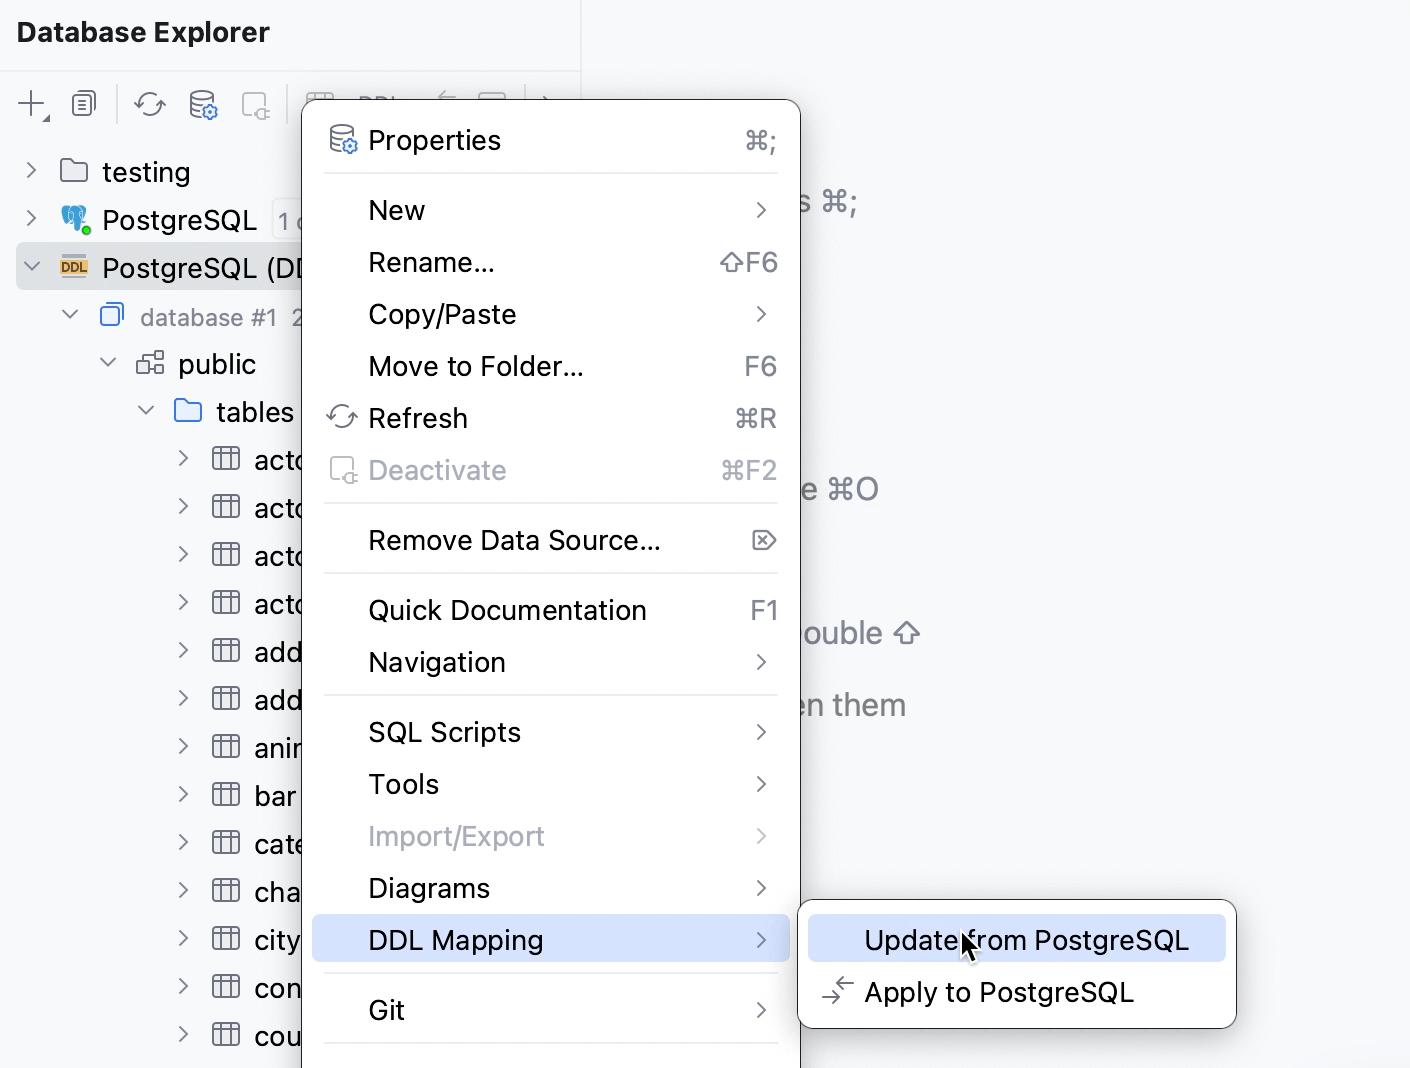Click the Duplicate Data Source toolbar icon
The width and height of the screenshot is (1410, 1068).
pos(84,103)
